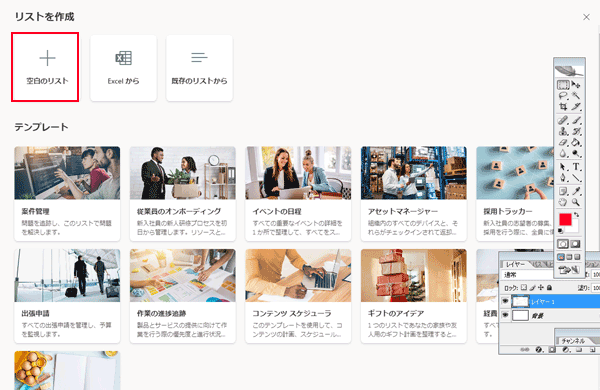Toggle lock image pixels brush icon
The image size is (600, 390).
tap(533, 287)
